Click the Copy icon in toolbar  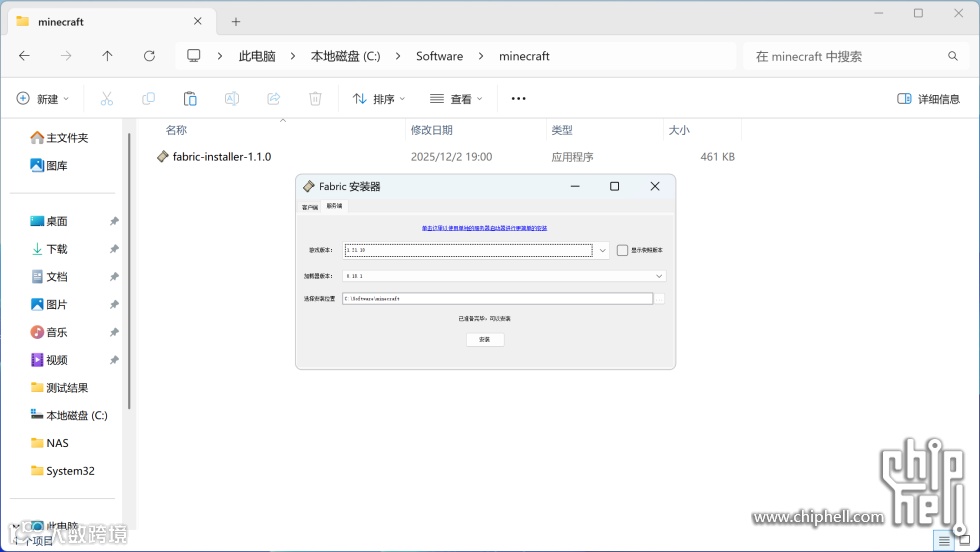pyautogui.click(x=148, y=98)
